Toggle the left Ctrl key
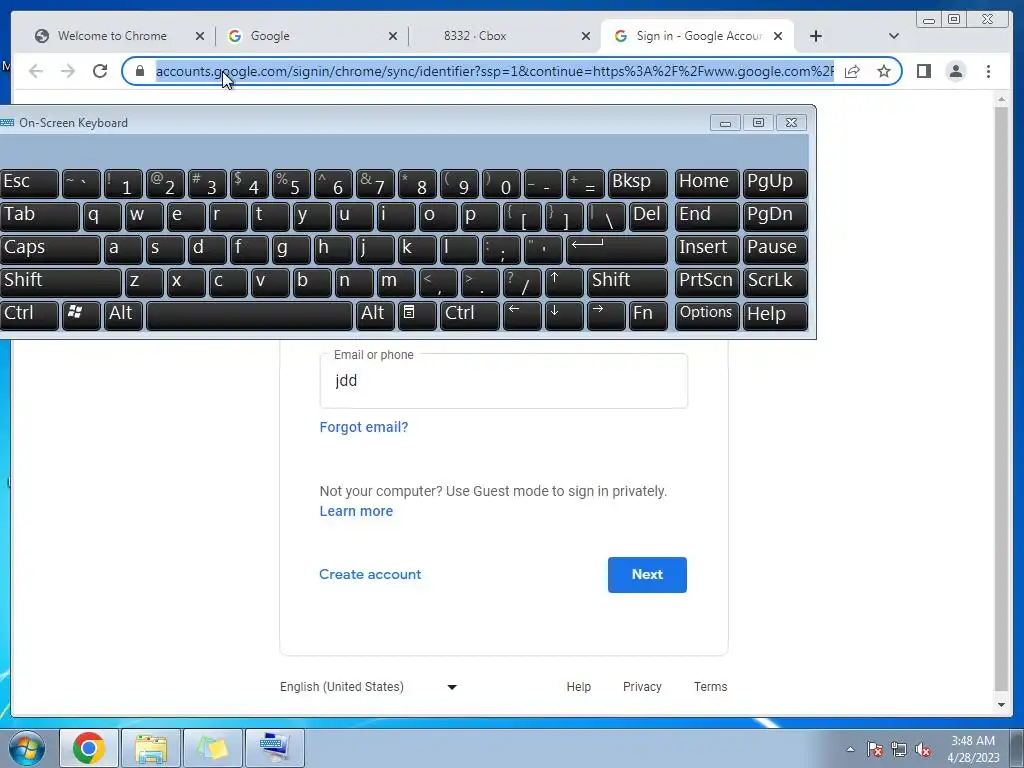The image size is (1024, 768). [29, 315]
